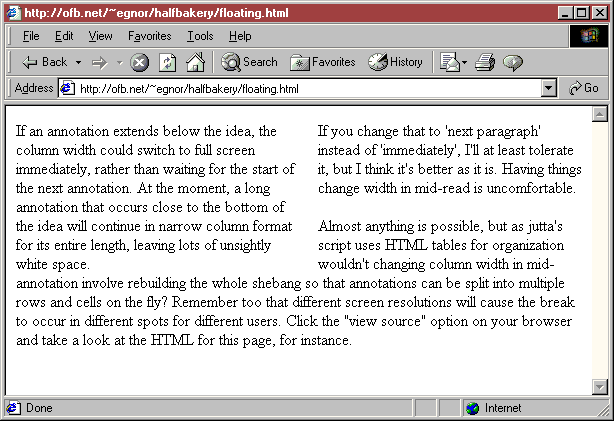
Task: Refresh the page with the Refresh icon
Action: [167, 62]
